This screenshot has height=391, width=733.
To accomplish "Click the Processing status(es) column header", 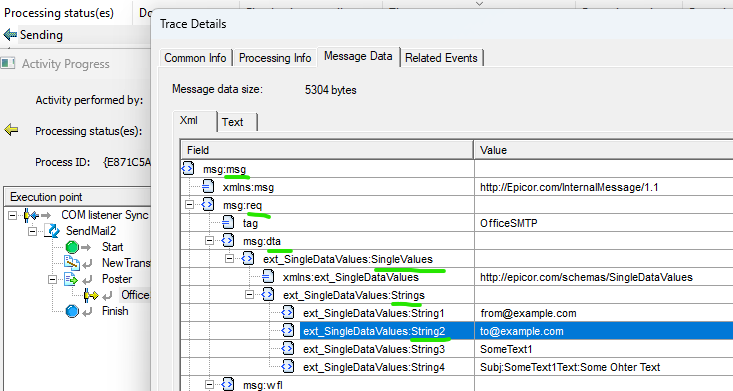I will coord(66,13).
